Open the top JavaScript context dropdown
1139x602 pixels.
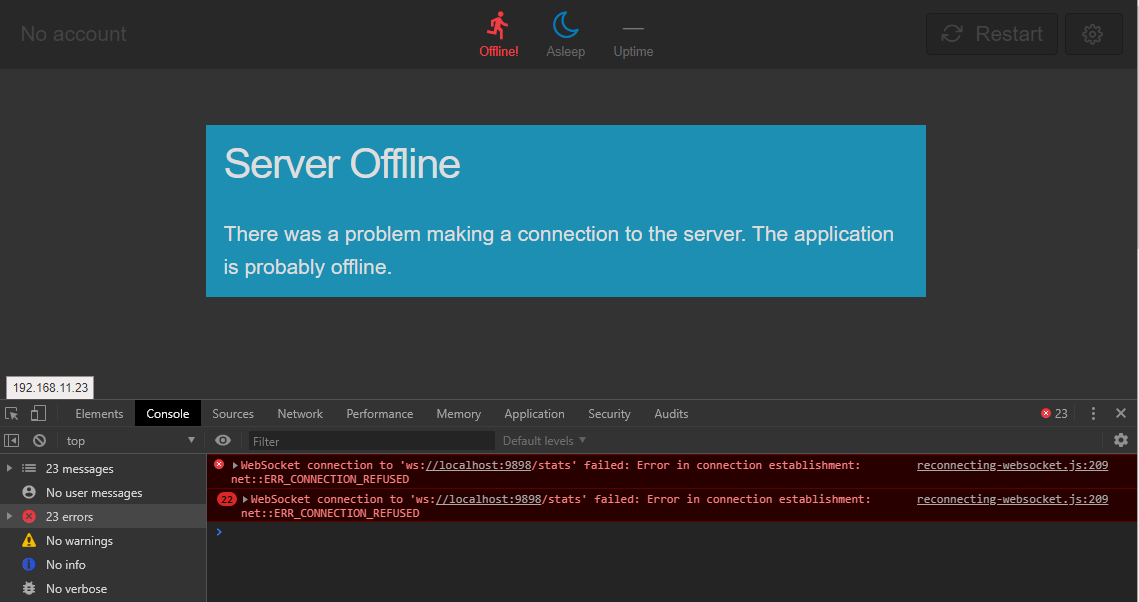click(130, 441)
